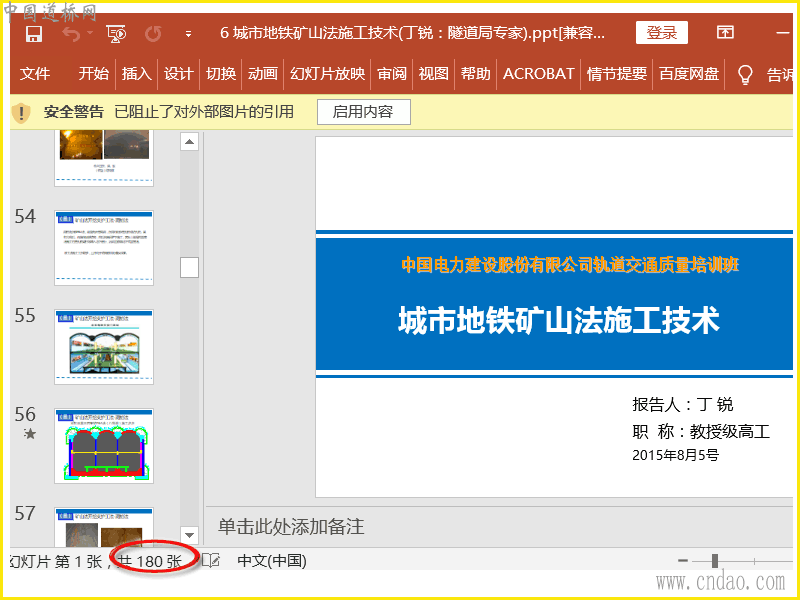The width and height of the screenshot is (800, 600).
Task: Click the Undo arrow icon
Action: click(70, 34)
